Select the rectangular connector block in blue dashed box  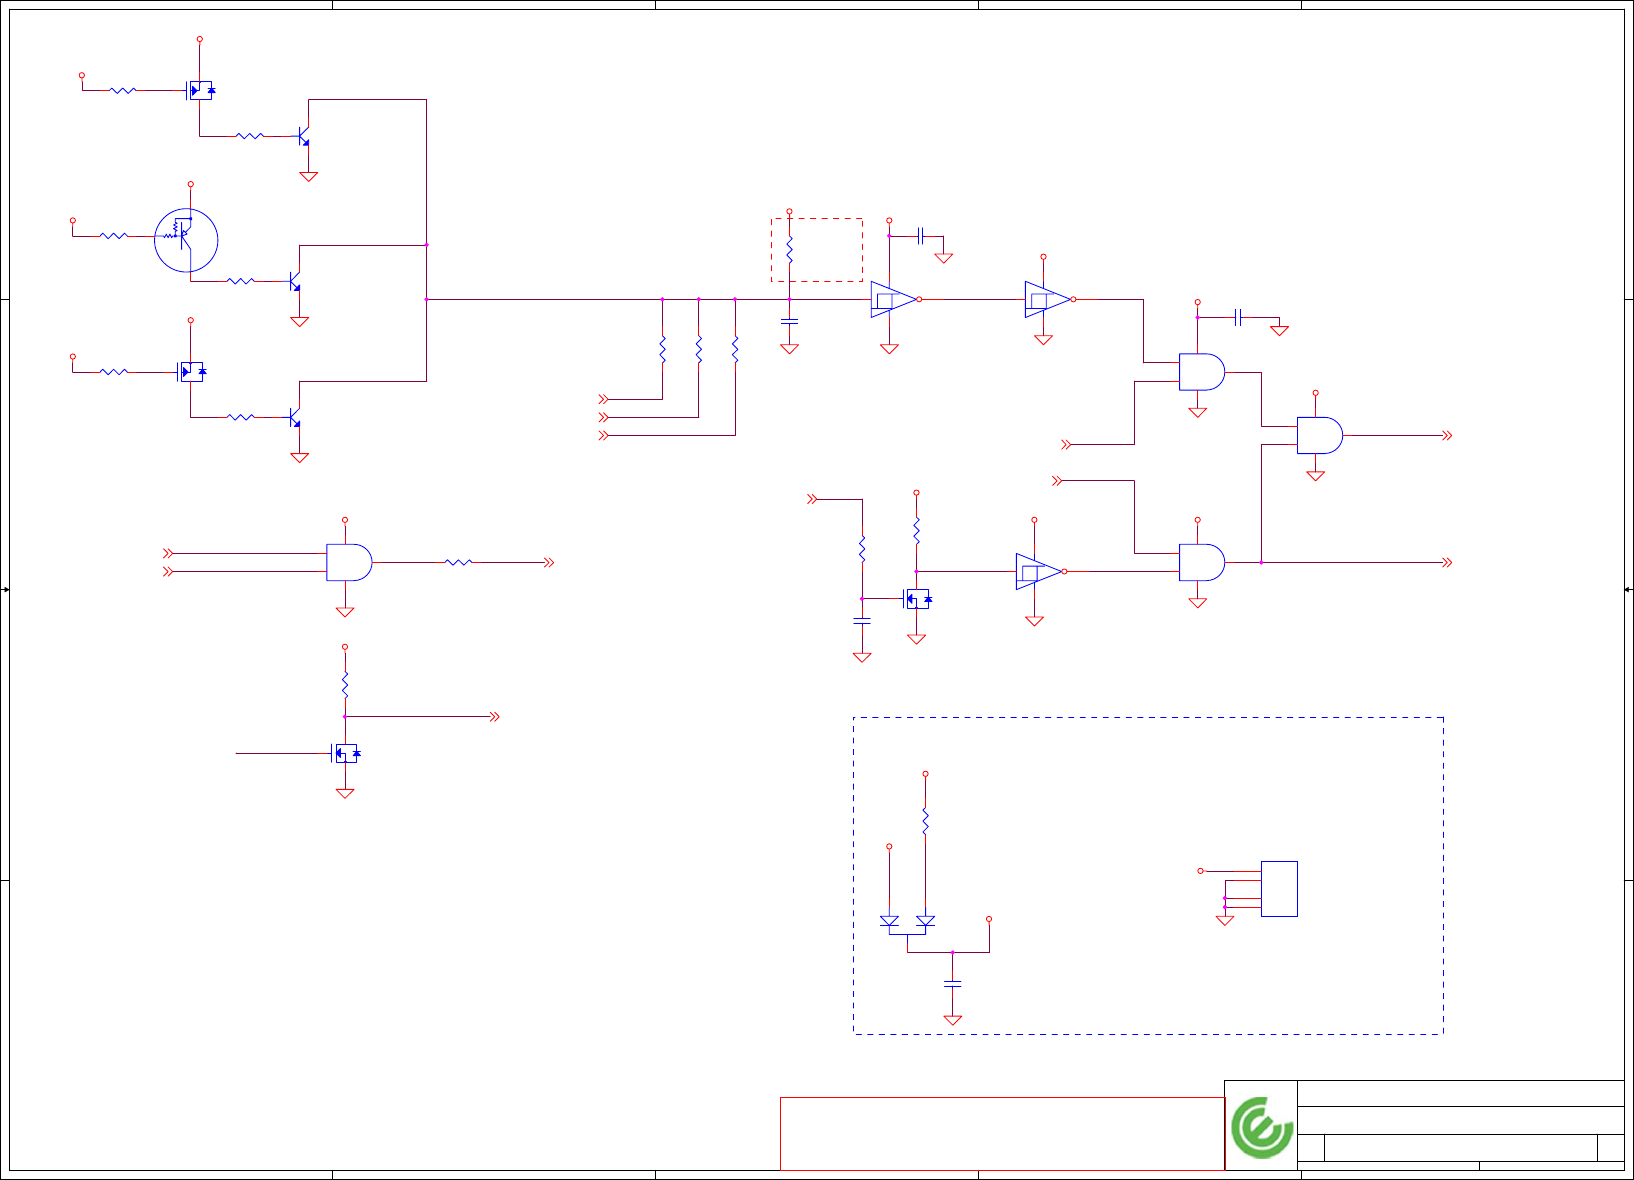1279,889
